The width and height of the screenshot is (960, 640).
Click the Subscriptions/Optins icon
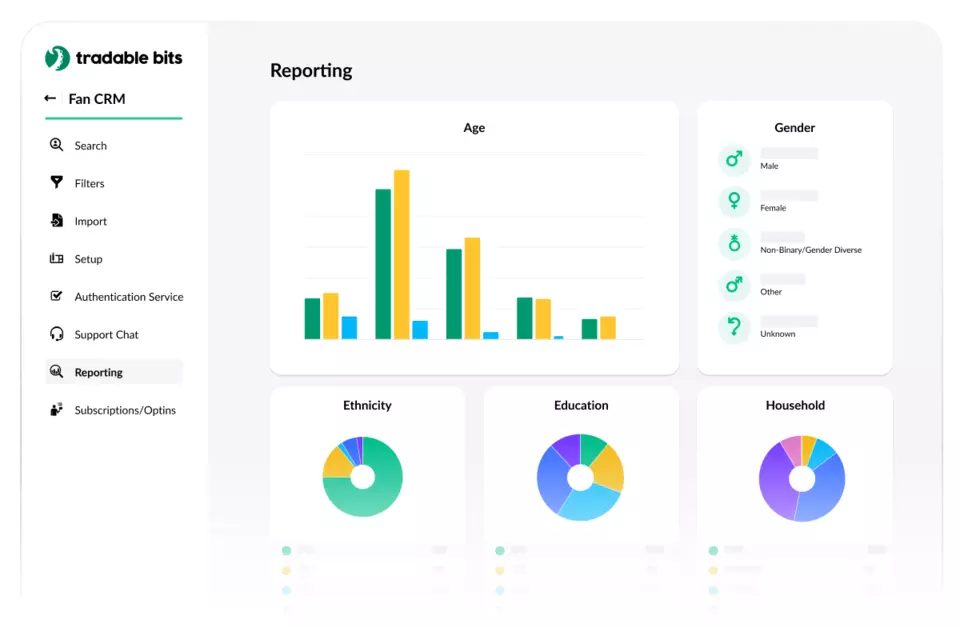[x=57, y=410]
